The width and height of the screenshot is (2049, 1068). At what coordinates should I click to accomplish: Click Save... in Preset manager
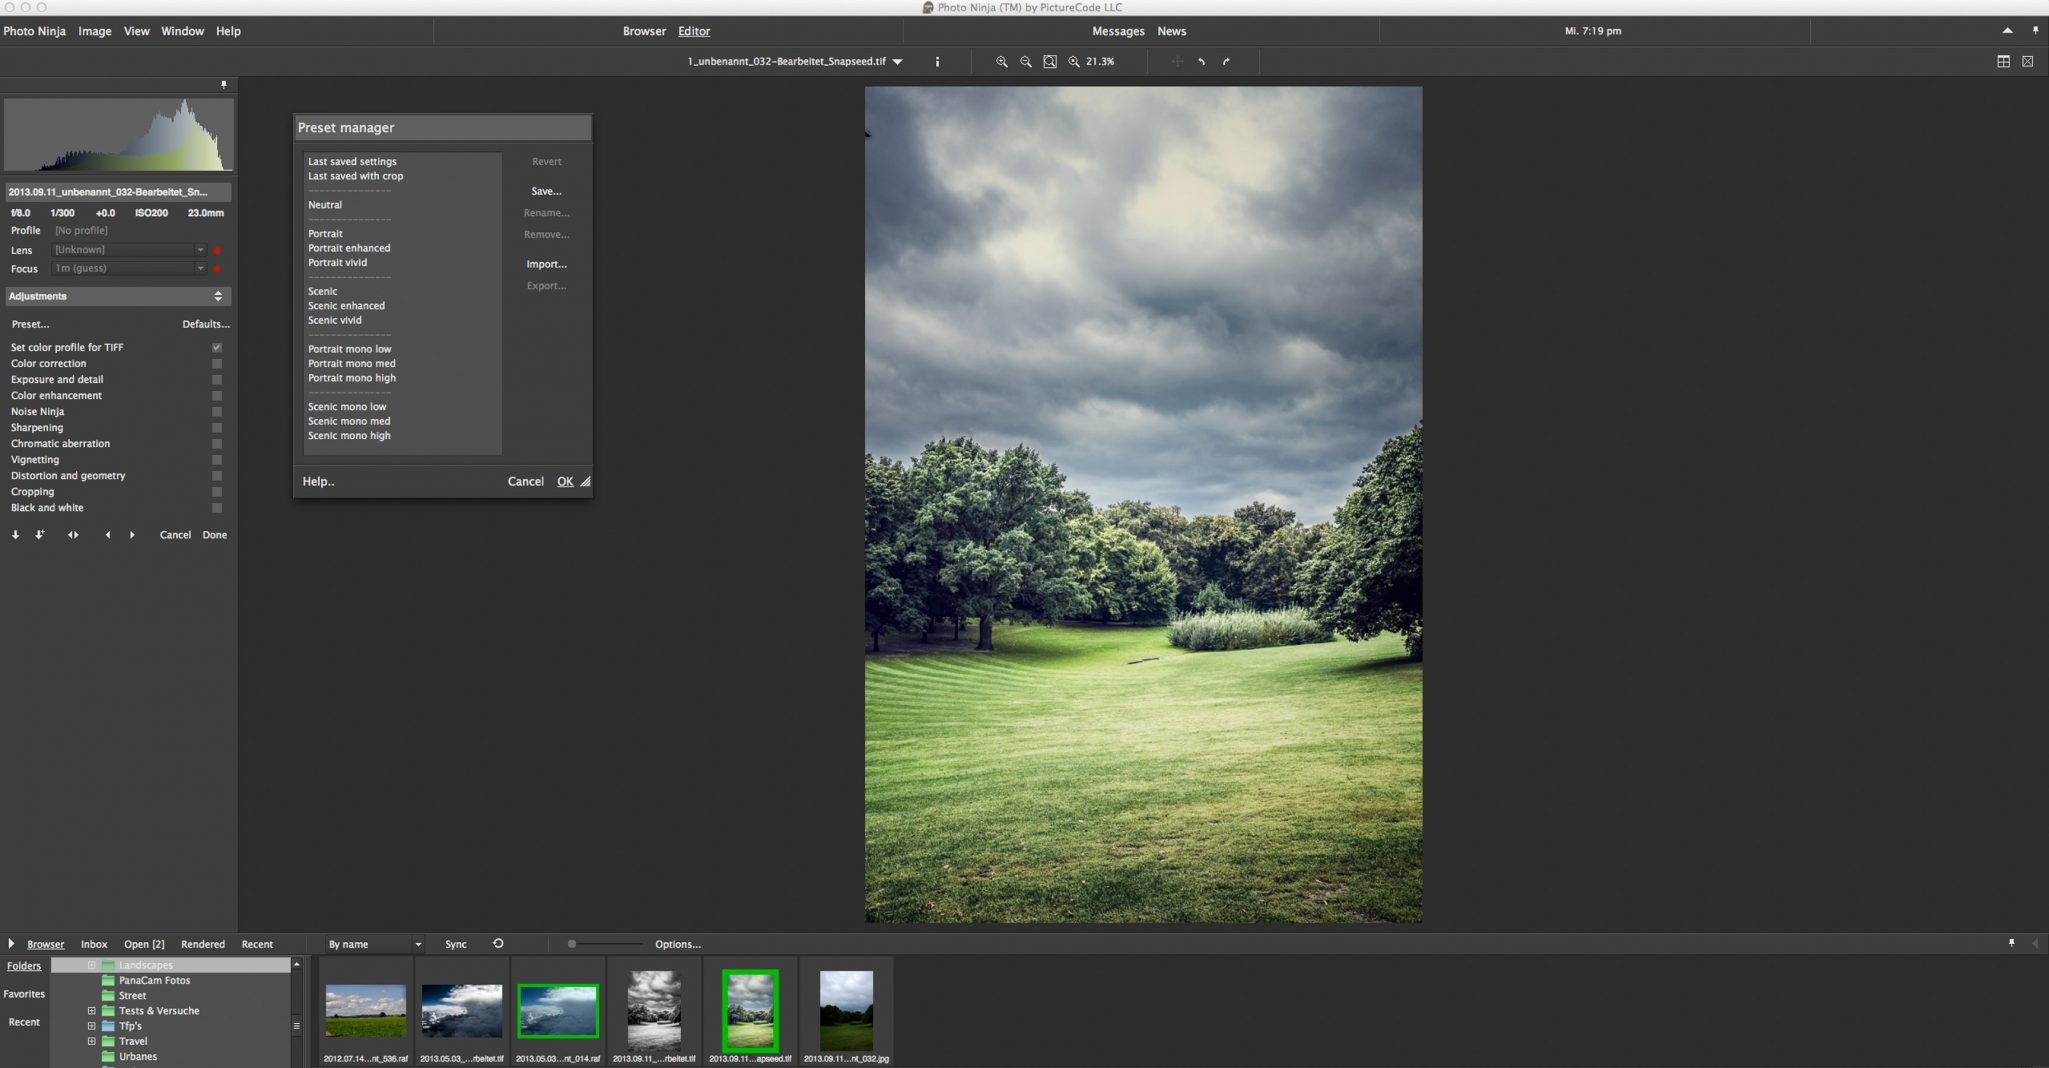point(546,191)
